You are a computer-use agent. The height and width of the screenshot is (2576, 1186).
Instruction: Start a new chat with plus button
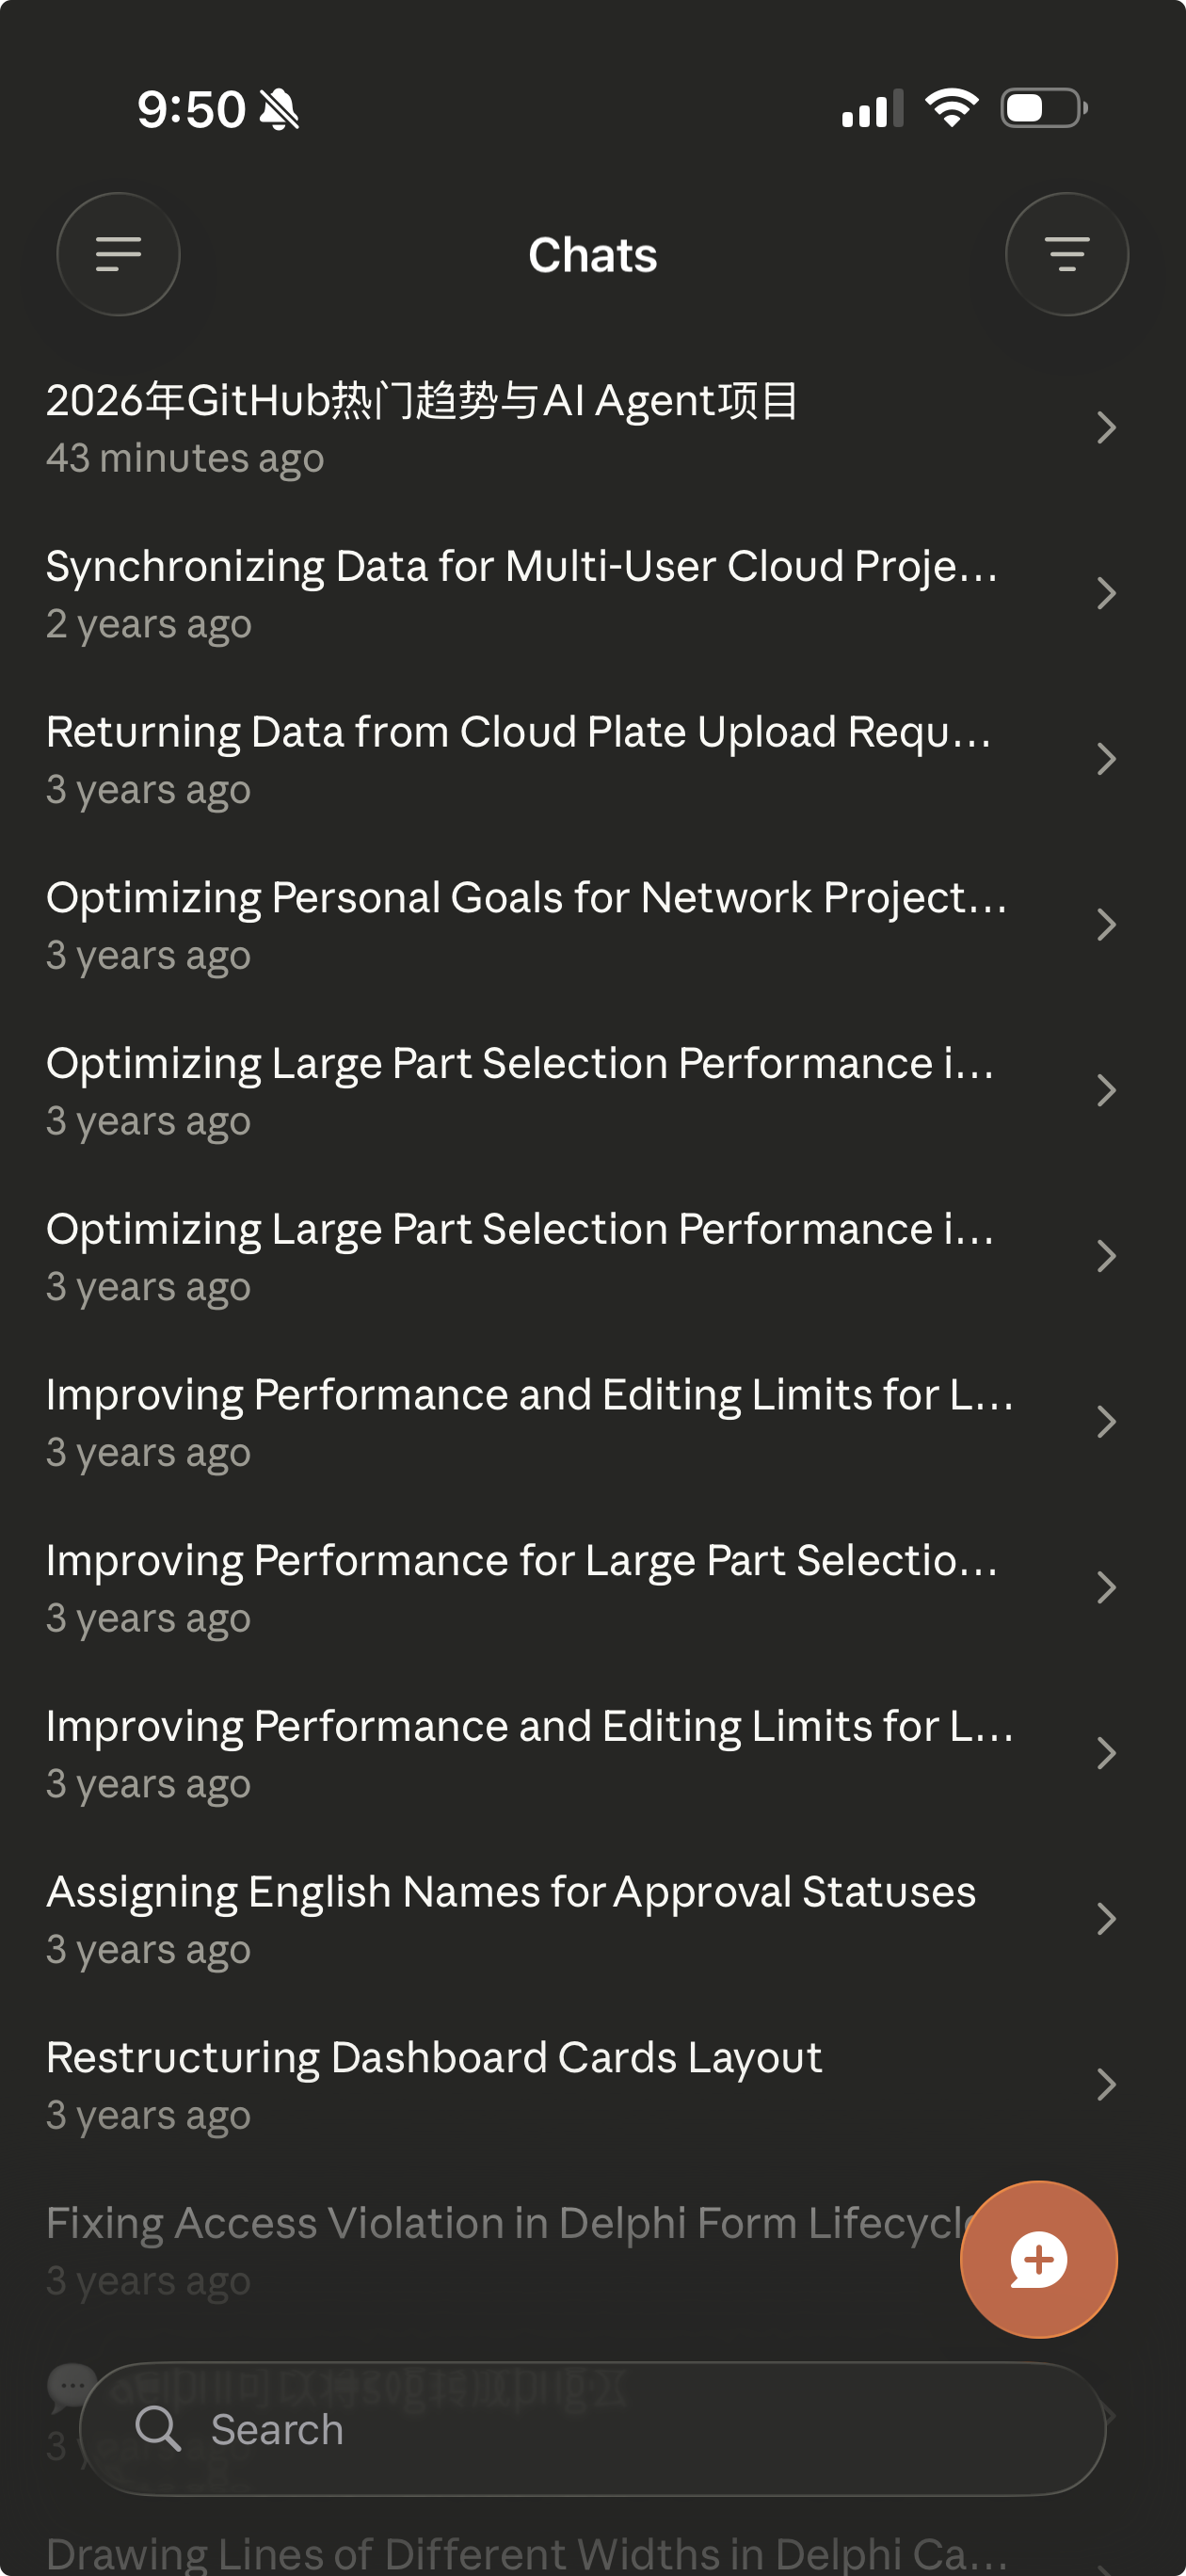[x=1038, y=2259]
